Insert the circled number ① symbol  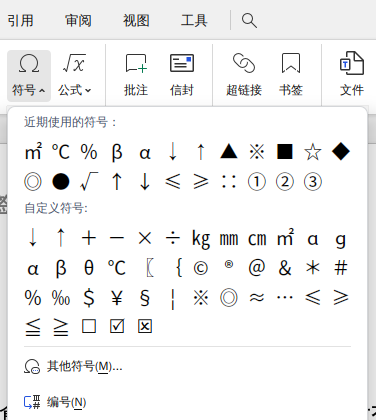(x=257, y=182)
